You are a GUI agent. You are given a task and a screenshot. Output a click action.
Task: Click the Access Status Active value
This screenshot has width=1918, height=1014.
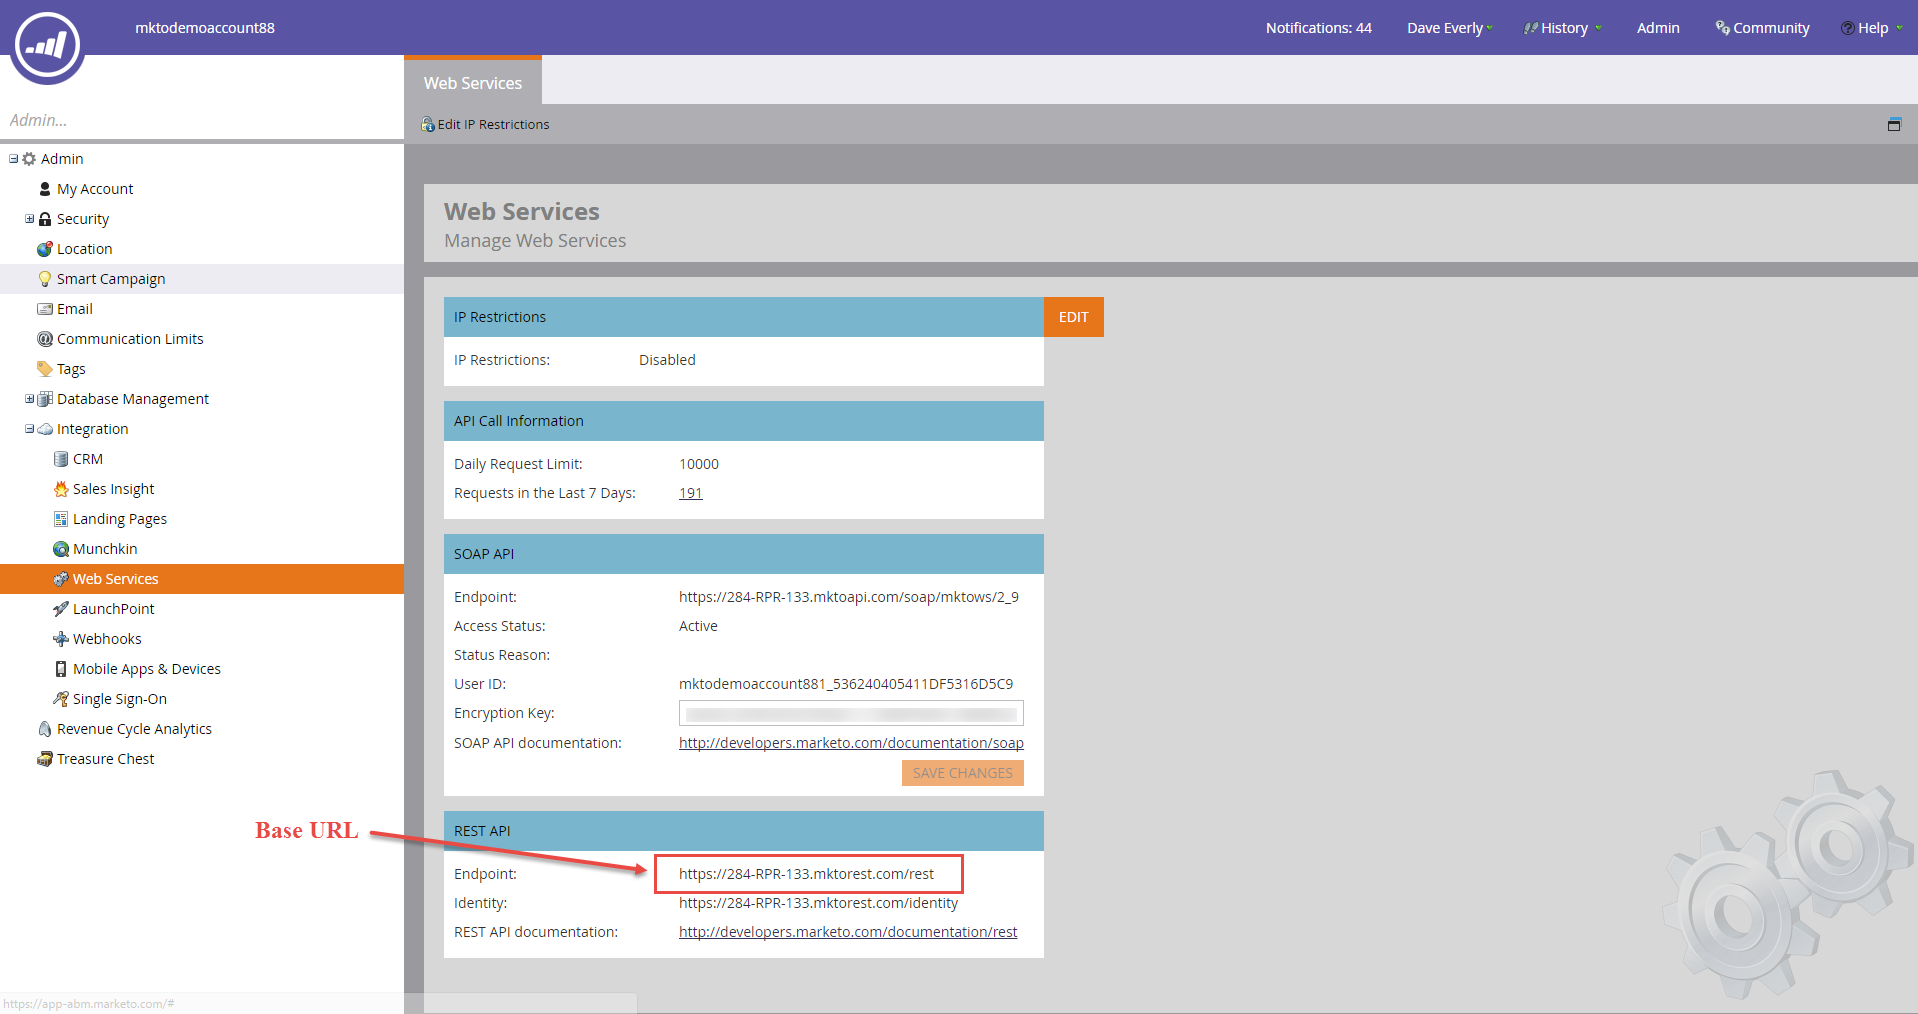click(698, 626)
